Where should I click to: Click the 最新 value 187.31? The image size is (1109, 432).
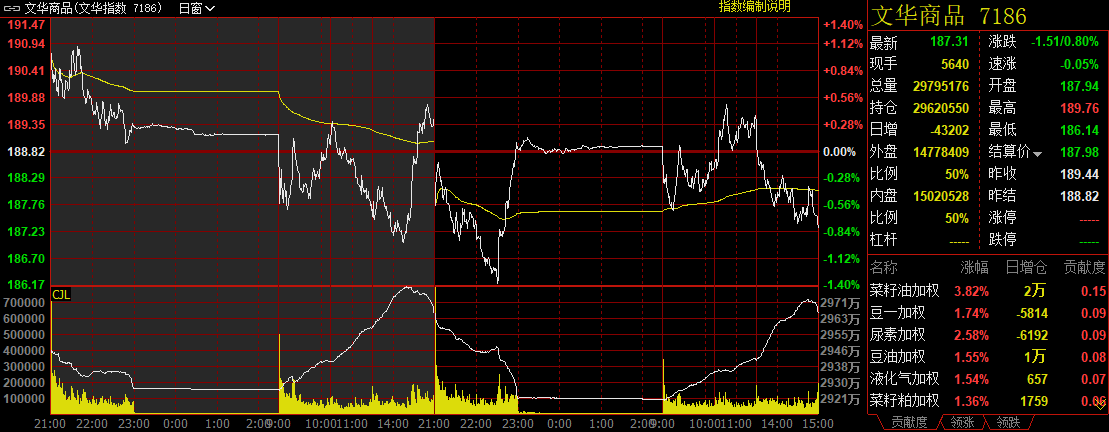pos(949,42)
